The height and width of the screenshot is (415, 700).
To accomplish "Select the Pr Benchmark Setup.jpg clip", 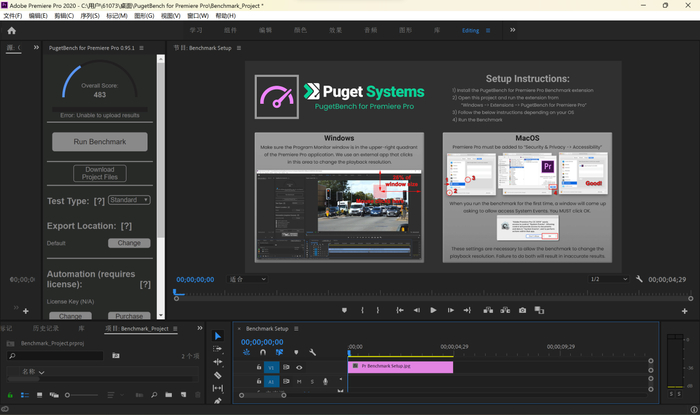I will pos(400,367).
